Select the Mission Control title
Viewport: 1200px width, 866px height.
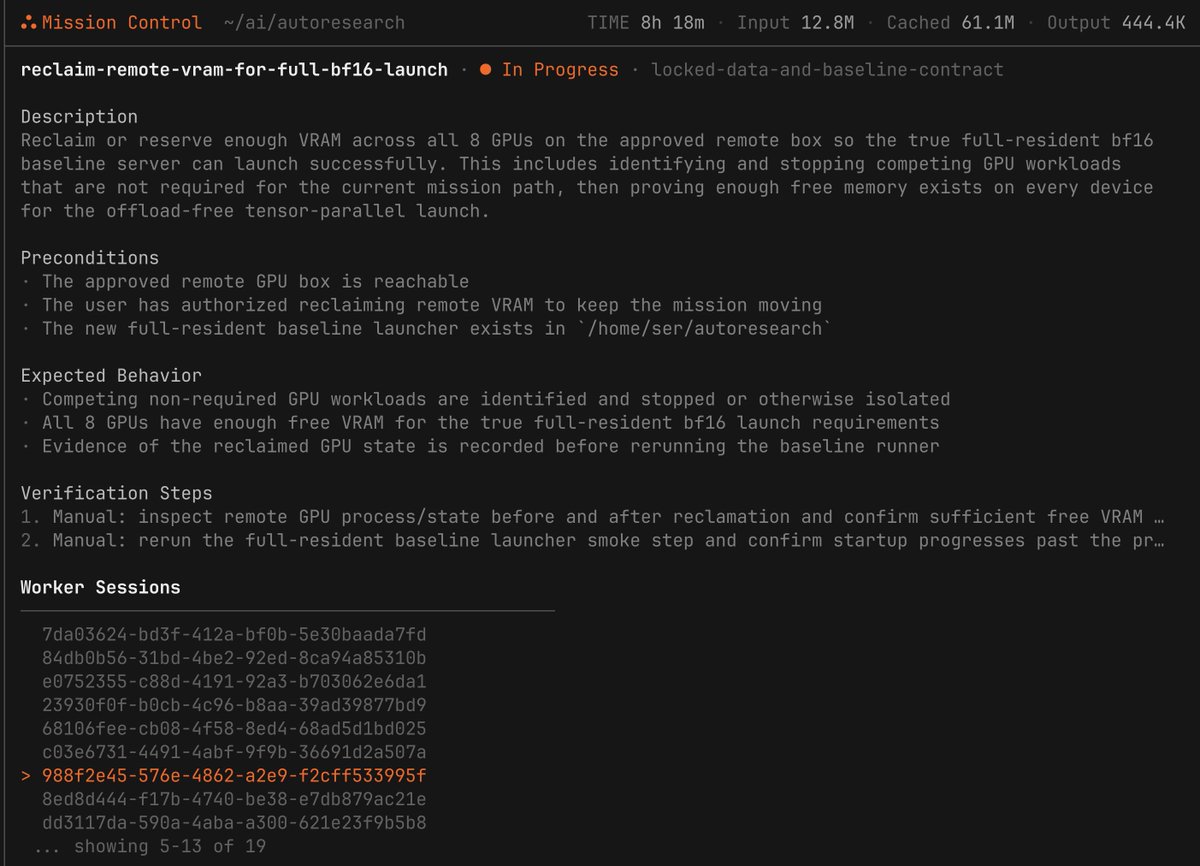121,22
